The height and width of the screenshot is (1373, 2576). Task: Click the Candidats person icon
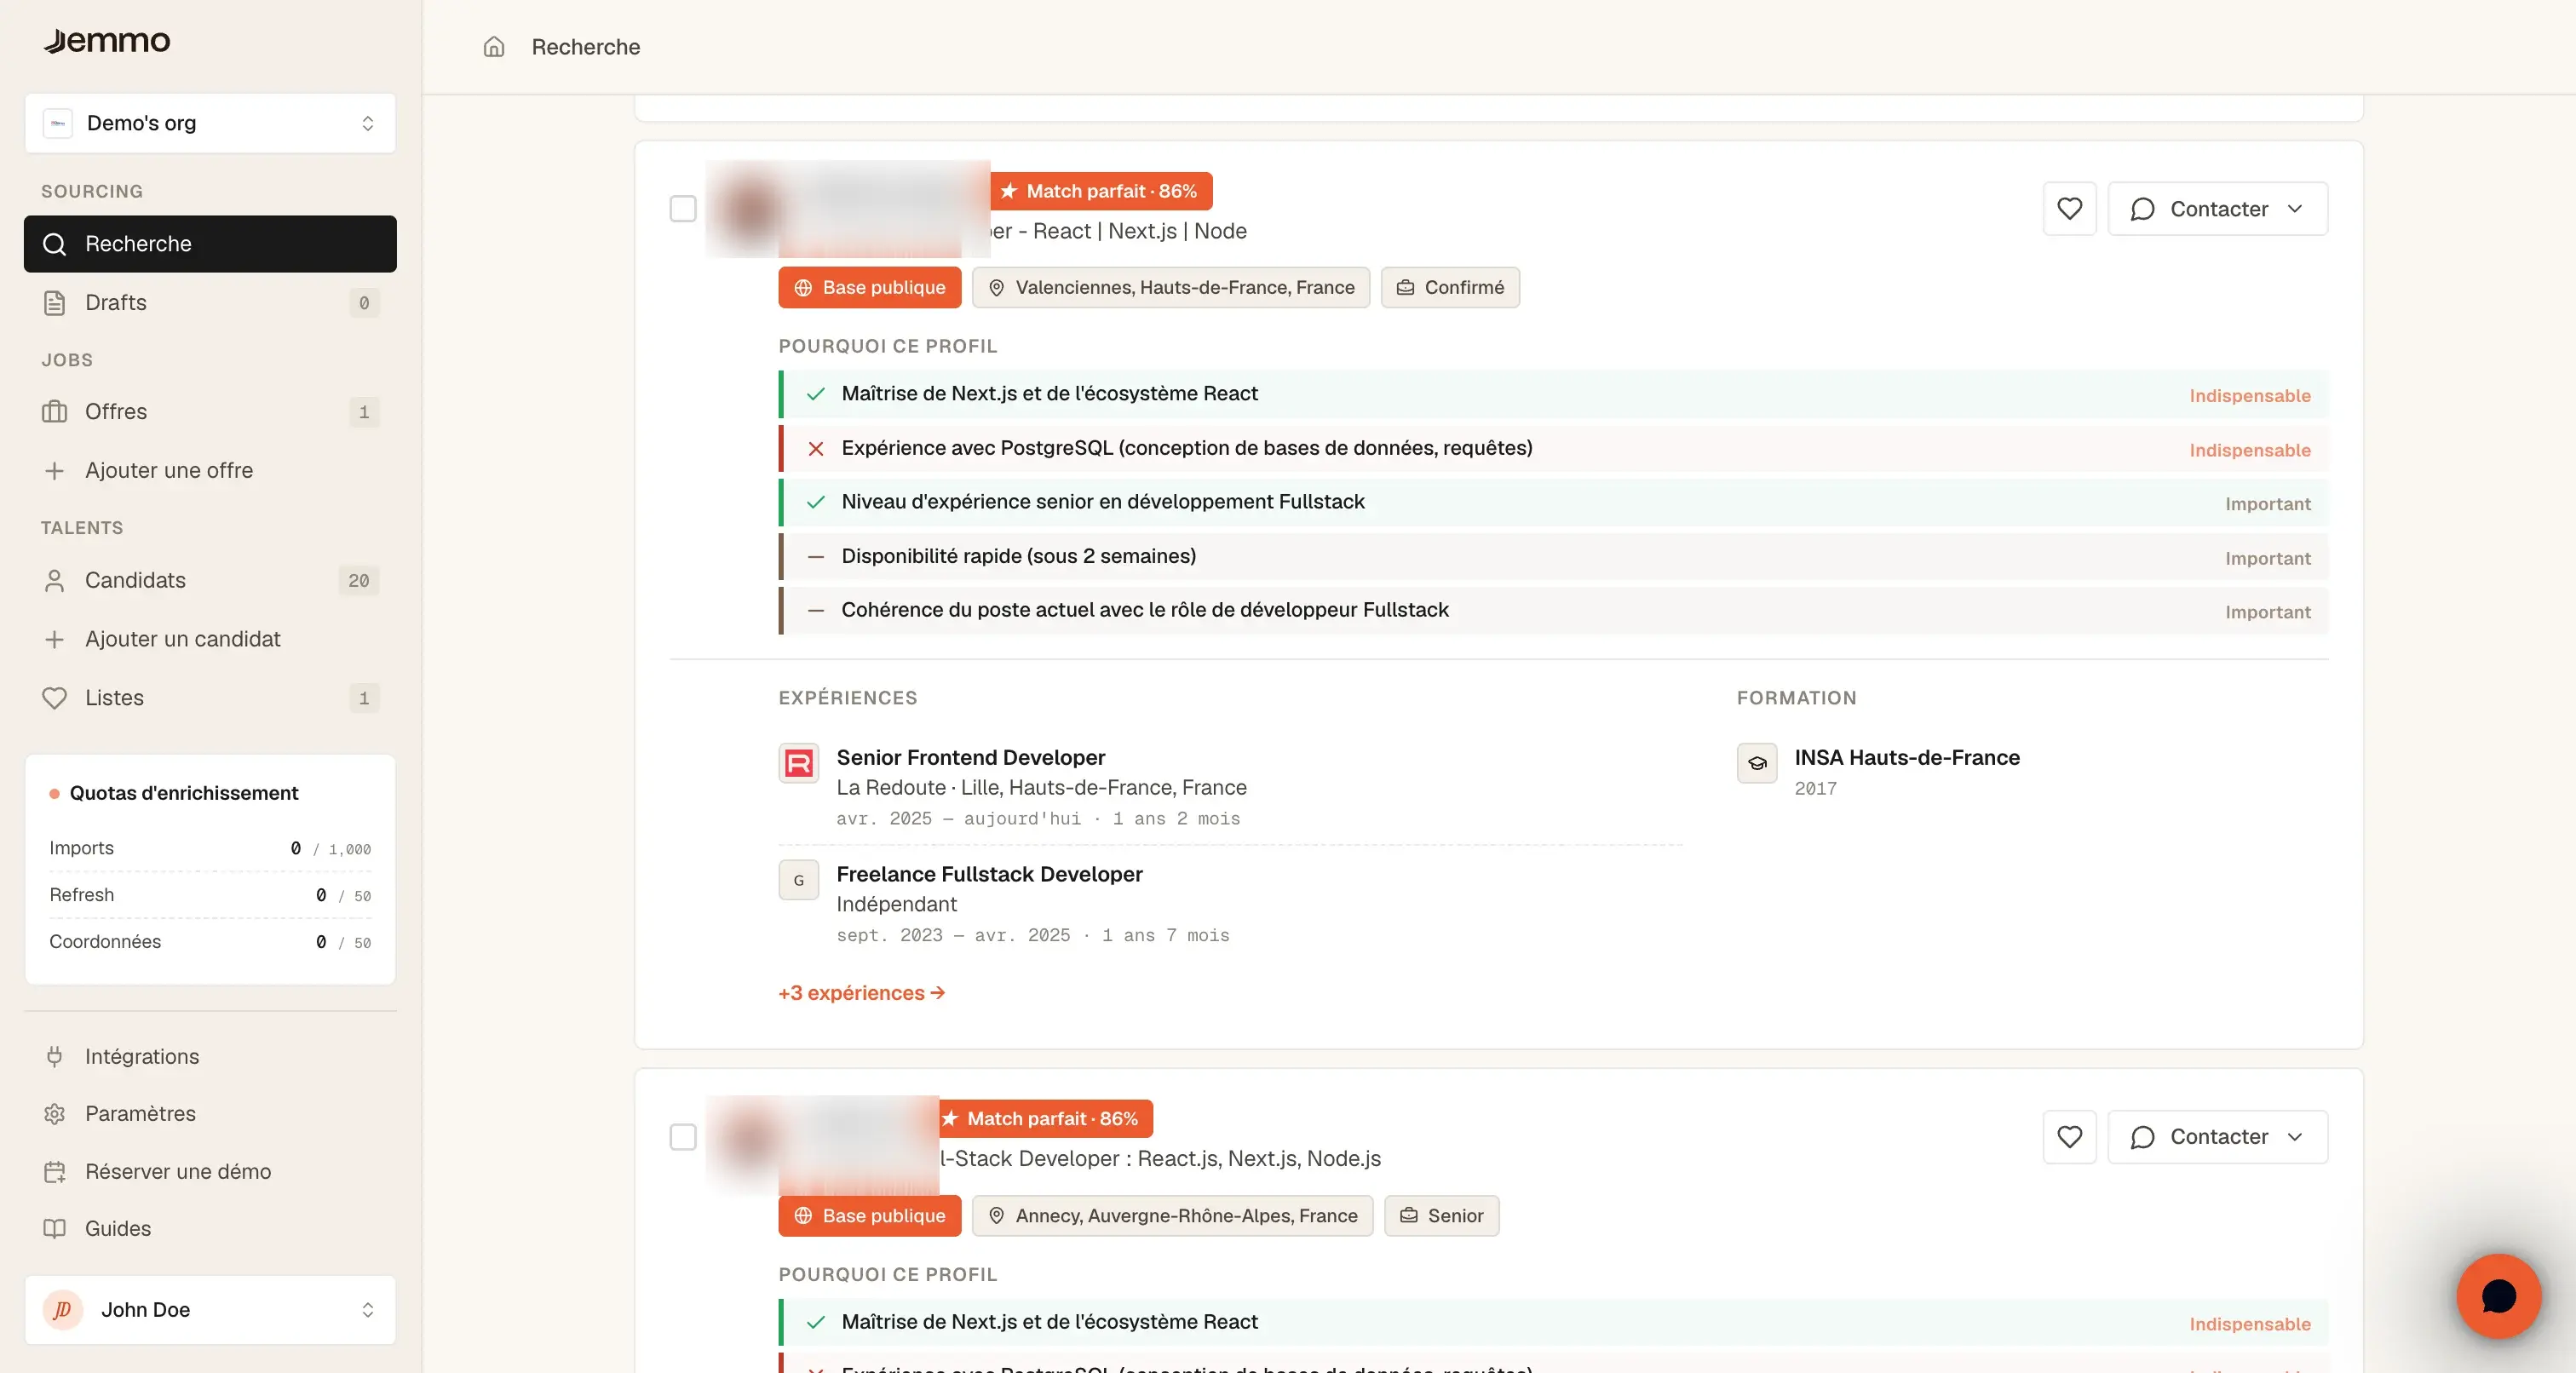pyautogui.click(x=55, y=581)
